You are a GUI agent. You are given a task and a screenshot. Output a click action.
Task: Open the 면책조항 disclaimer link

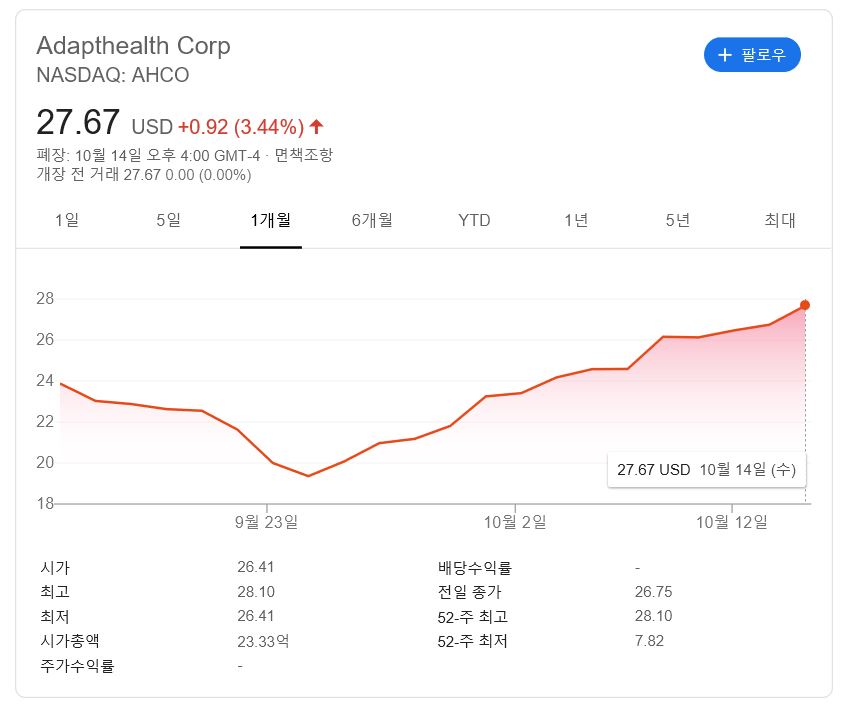point(304,156)
